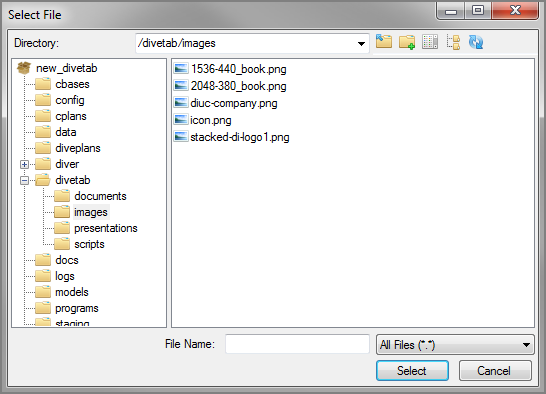Select the models label in tree

[x=72, y=292]
